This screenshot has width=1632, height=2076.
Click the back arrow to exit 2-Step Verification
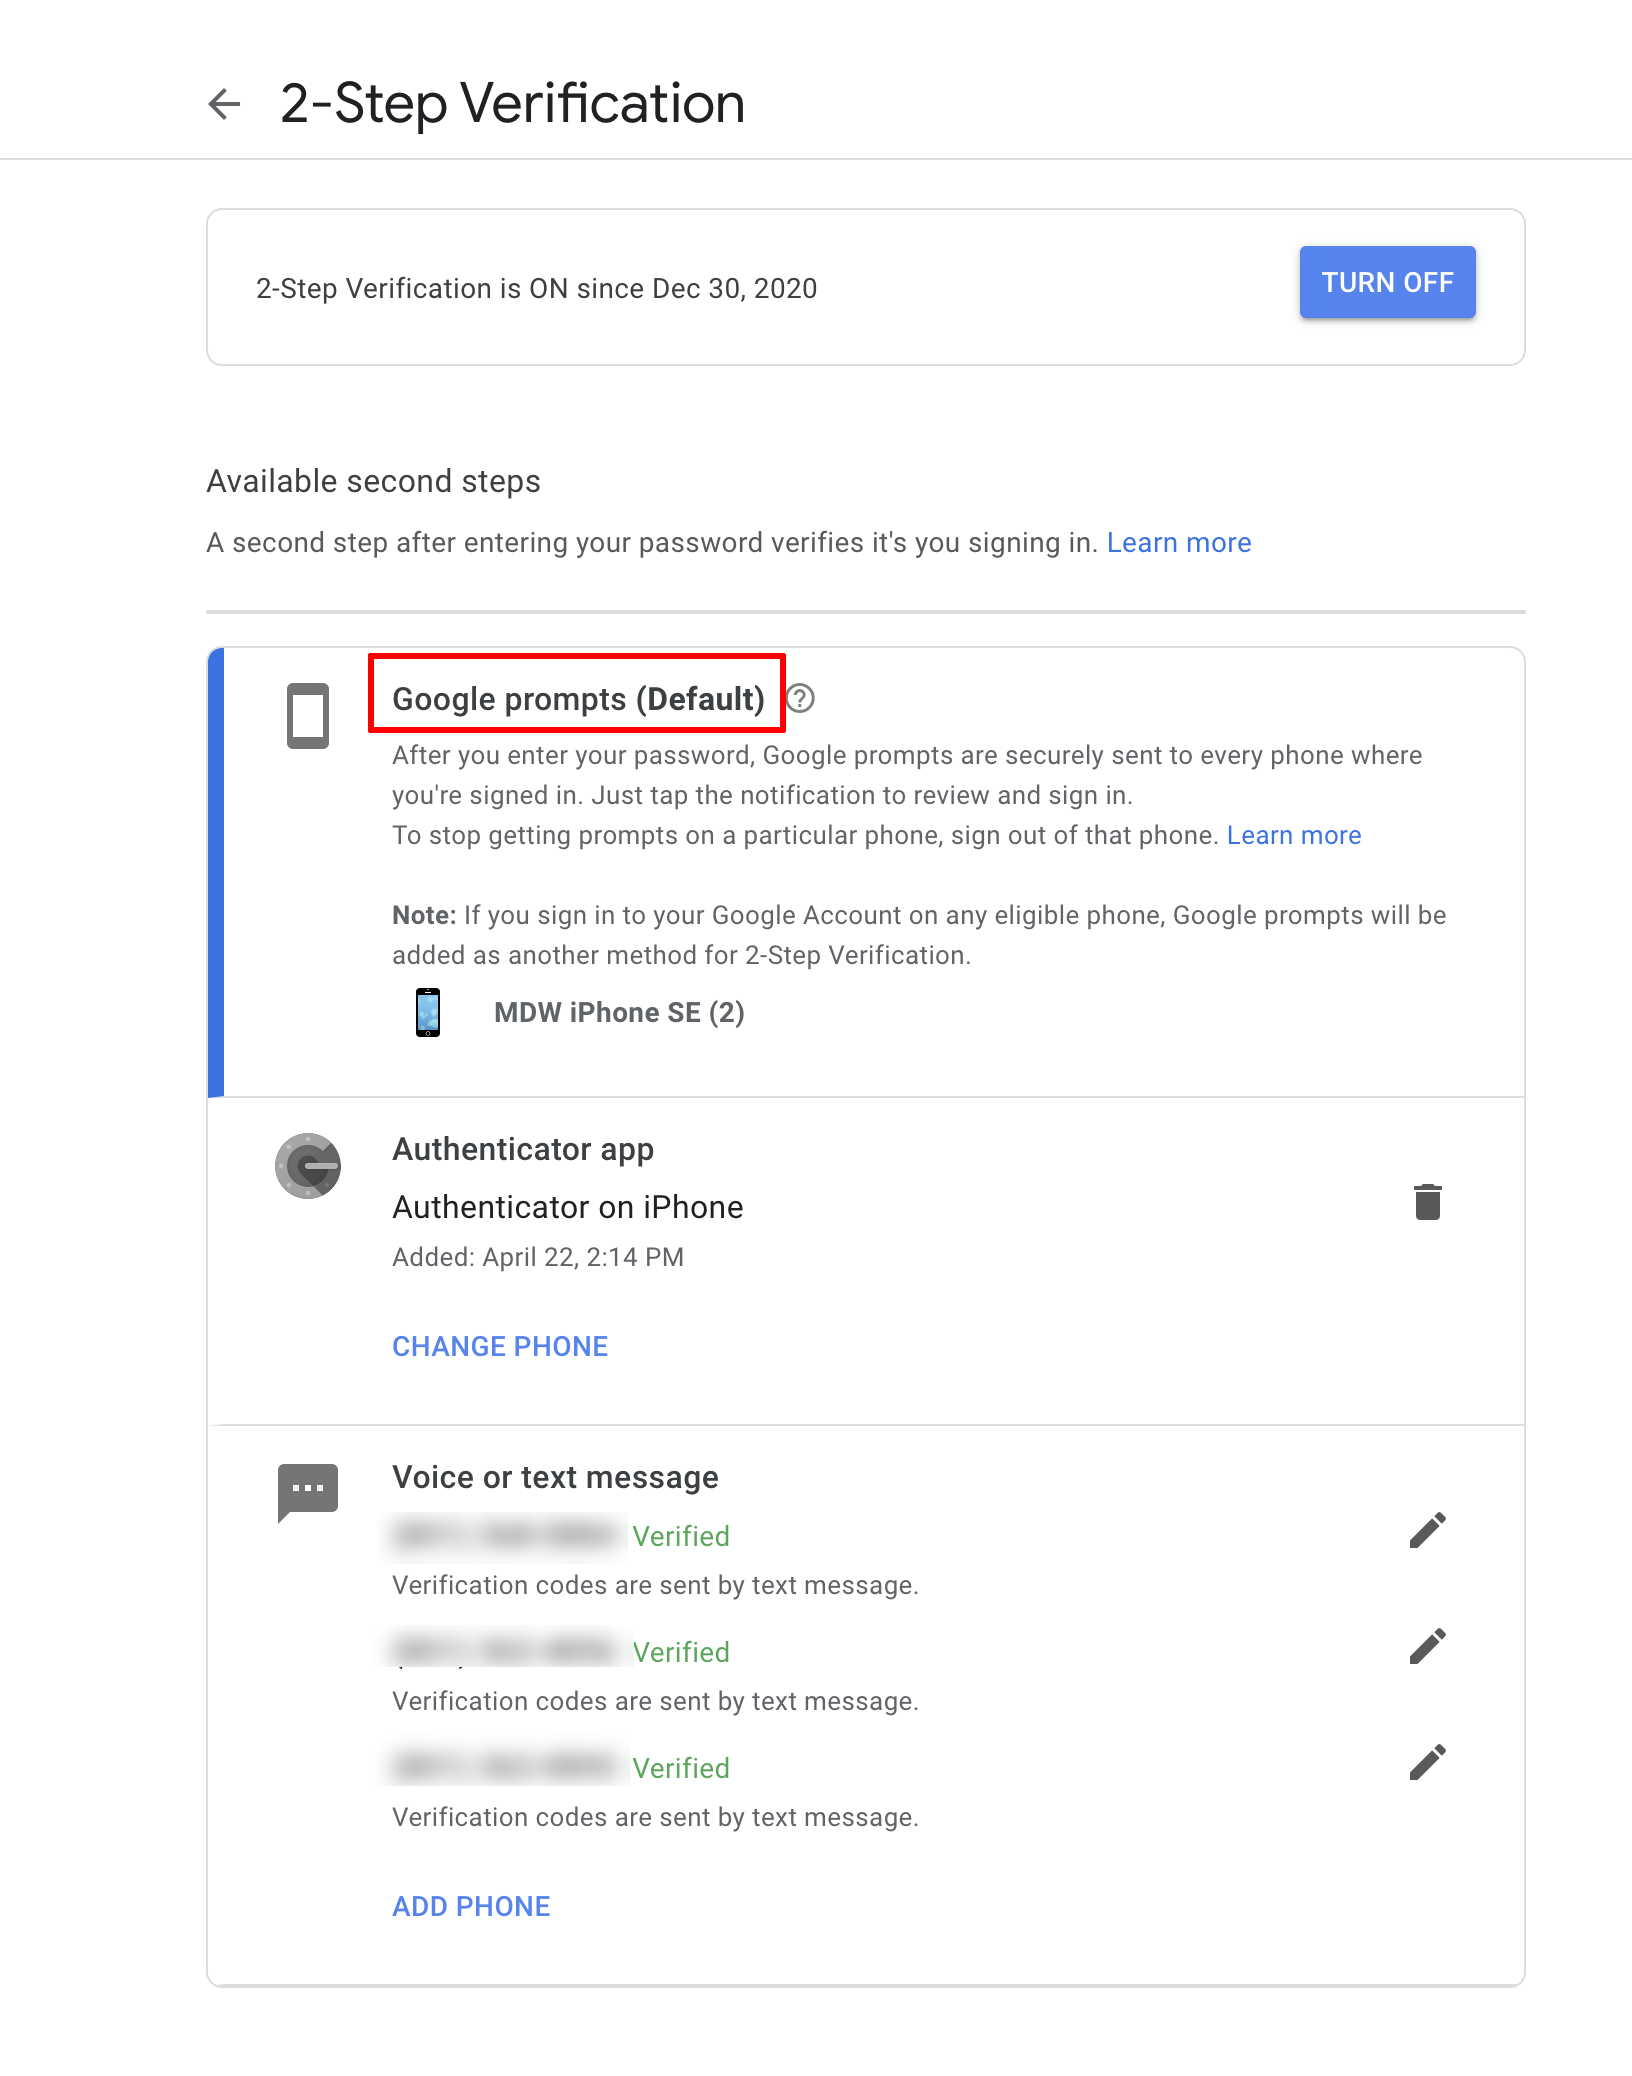coord(225,104)
